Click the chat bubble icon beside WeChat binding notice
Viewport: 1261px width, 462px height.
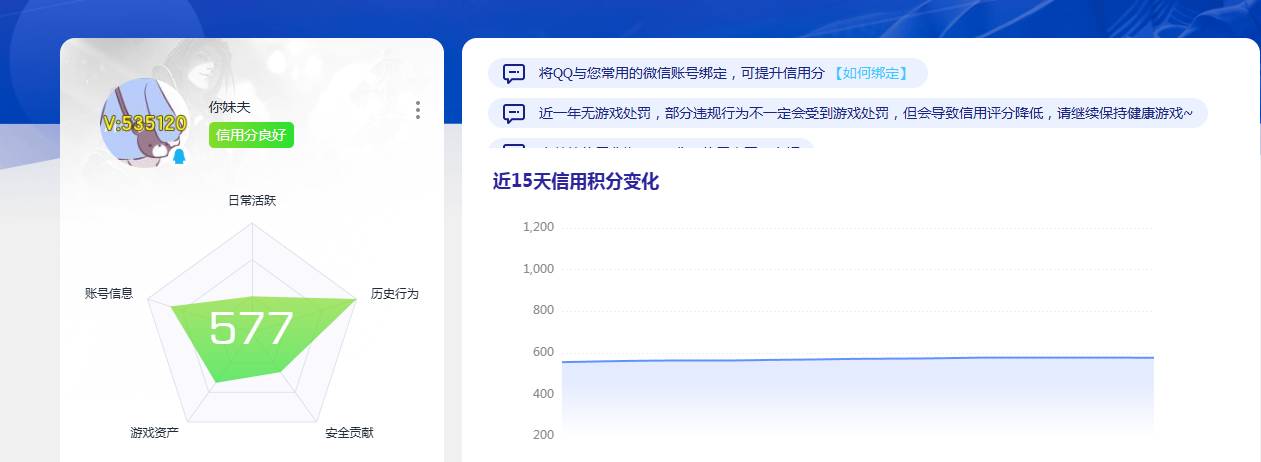point(514,73)
